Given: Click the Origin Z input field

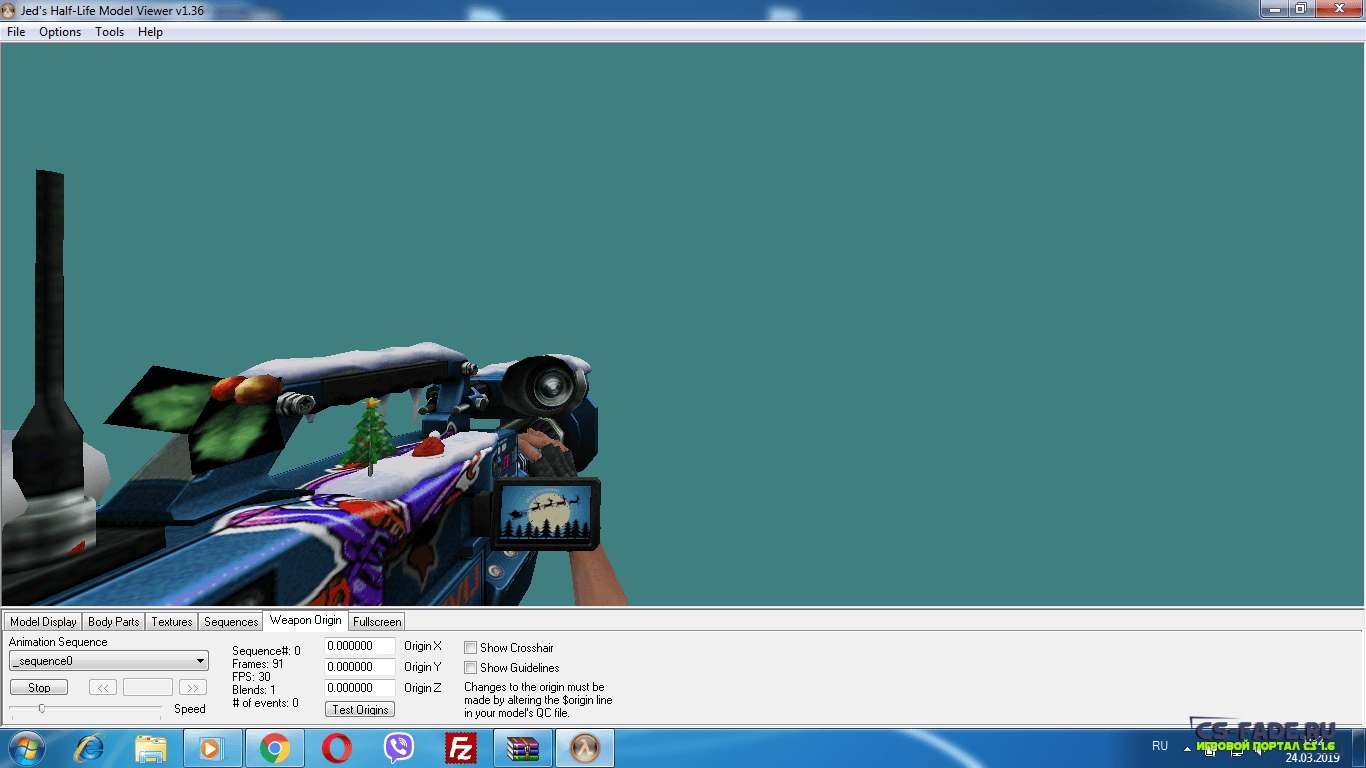Looking at the screenshot, I should 360,688.
